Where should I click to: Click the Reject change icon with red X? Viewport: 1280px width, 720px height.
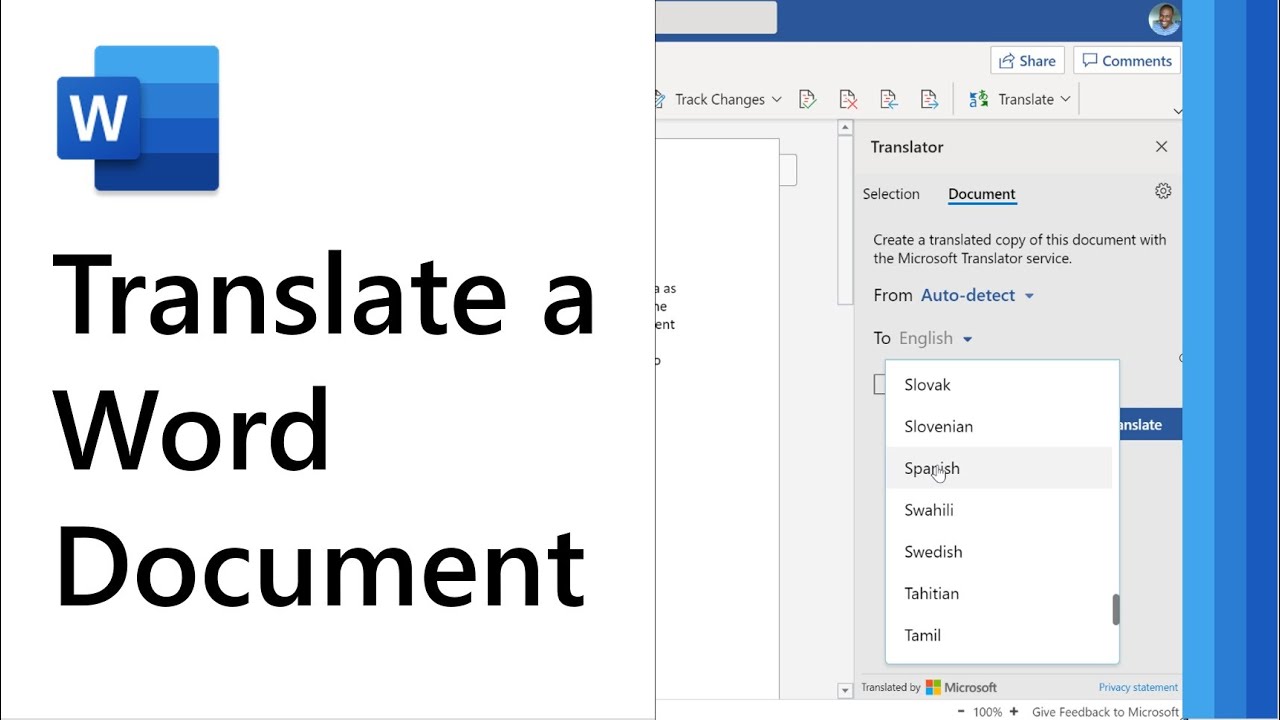[x=848, y=99]
